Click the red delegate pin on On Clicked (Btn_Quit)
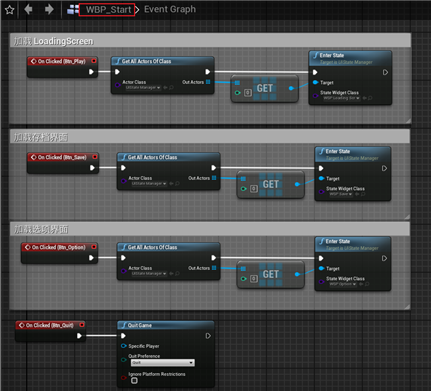The image size is (431, 391). pyautogui.click(x=82, y=325)
